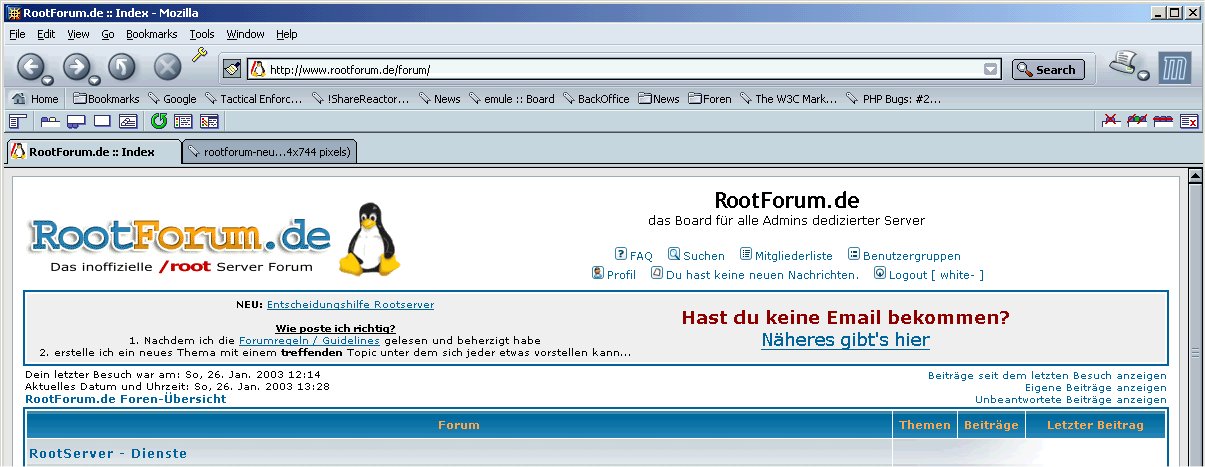The height and width of the screenshot is (467, 1205).
Task: Click the Back navigation button
Action: (x=31, y=67)
